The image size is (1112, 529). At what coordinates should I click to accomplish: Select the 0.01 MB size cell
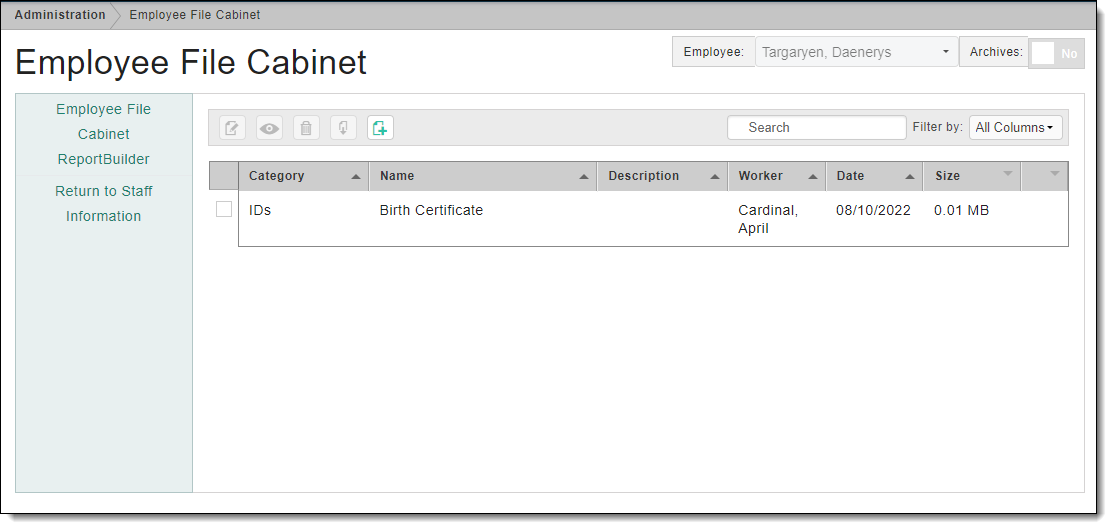(961, 211)
